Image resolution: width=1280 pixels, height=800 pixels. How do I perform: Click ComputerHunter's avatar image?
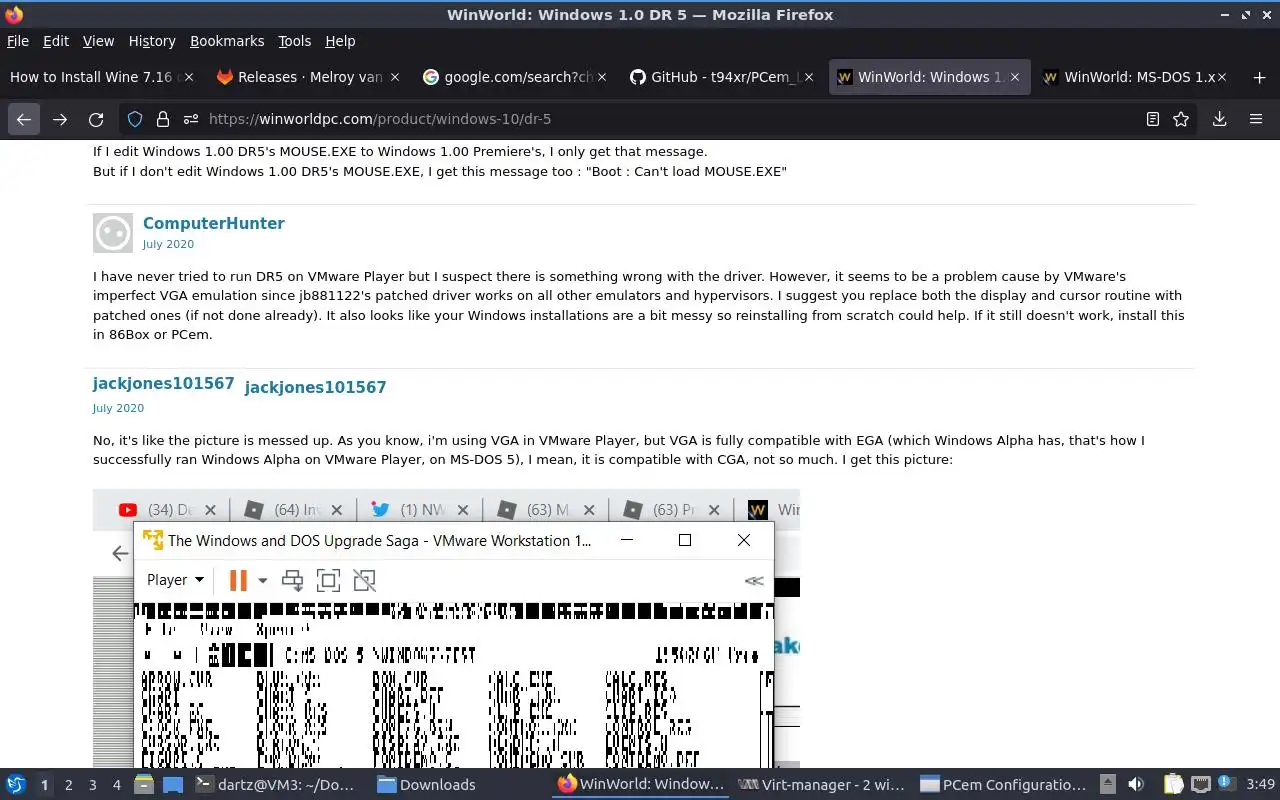(x=113, y=233)
